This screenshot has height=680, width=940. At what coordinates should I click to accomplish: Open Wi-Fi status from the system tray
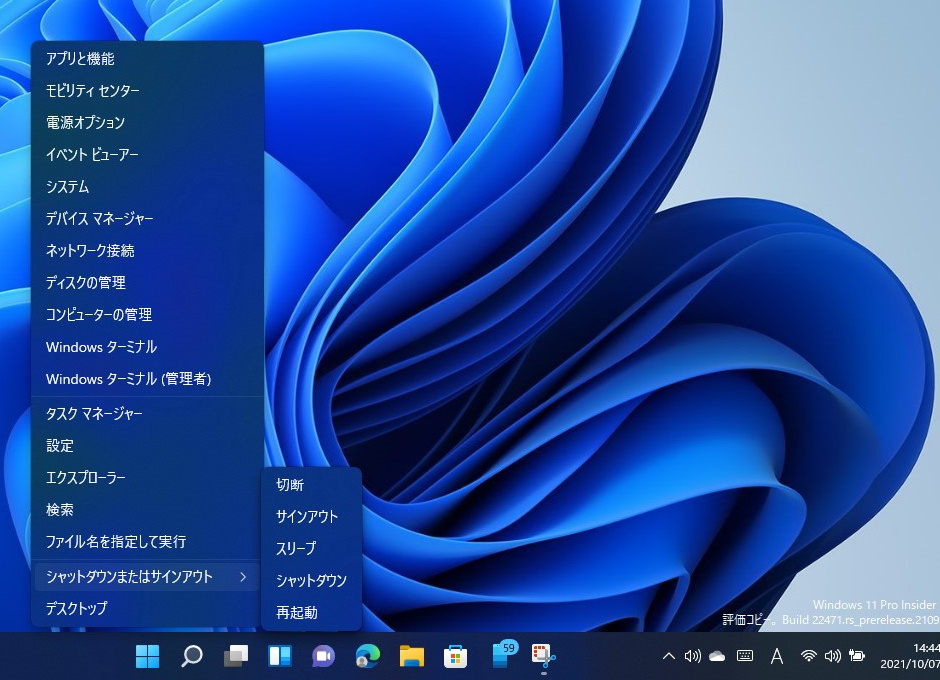click(810, 656)
